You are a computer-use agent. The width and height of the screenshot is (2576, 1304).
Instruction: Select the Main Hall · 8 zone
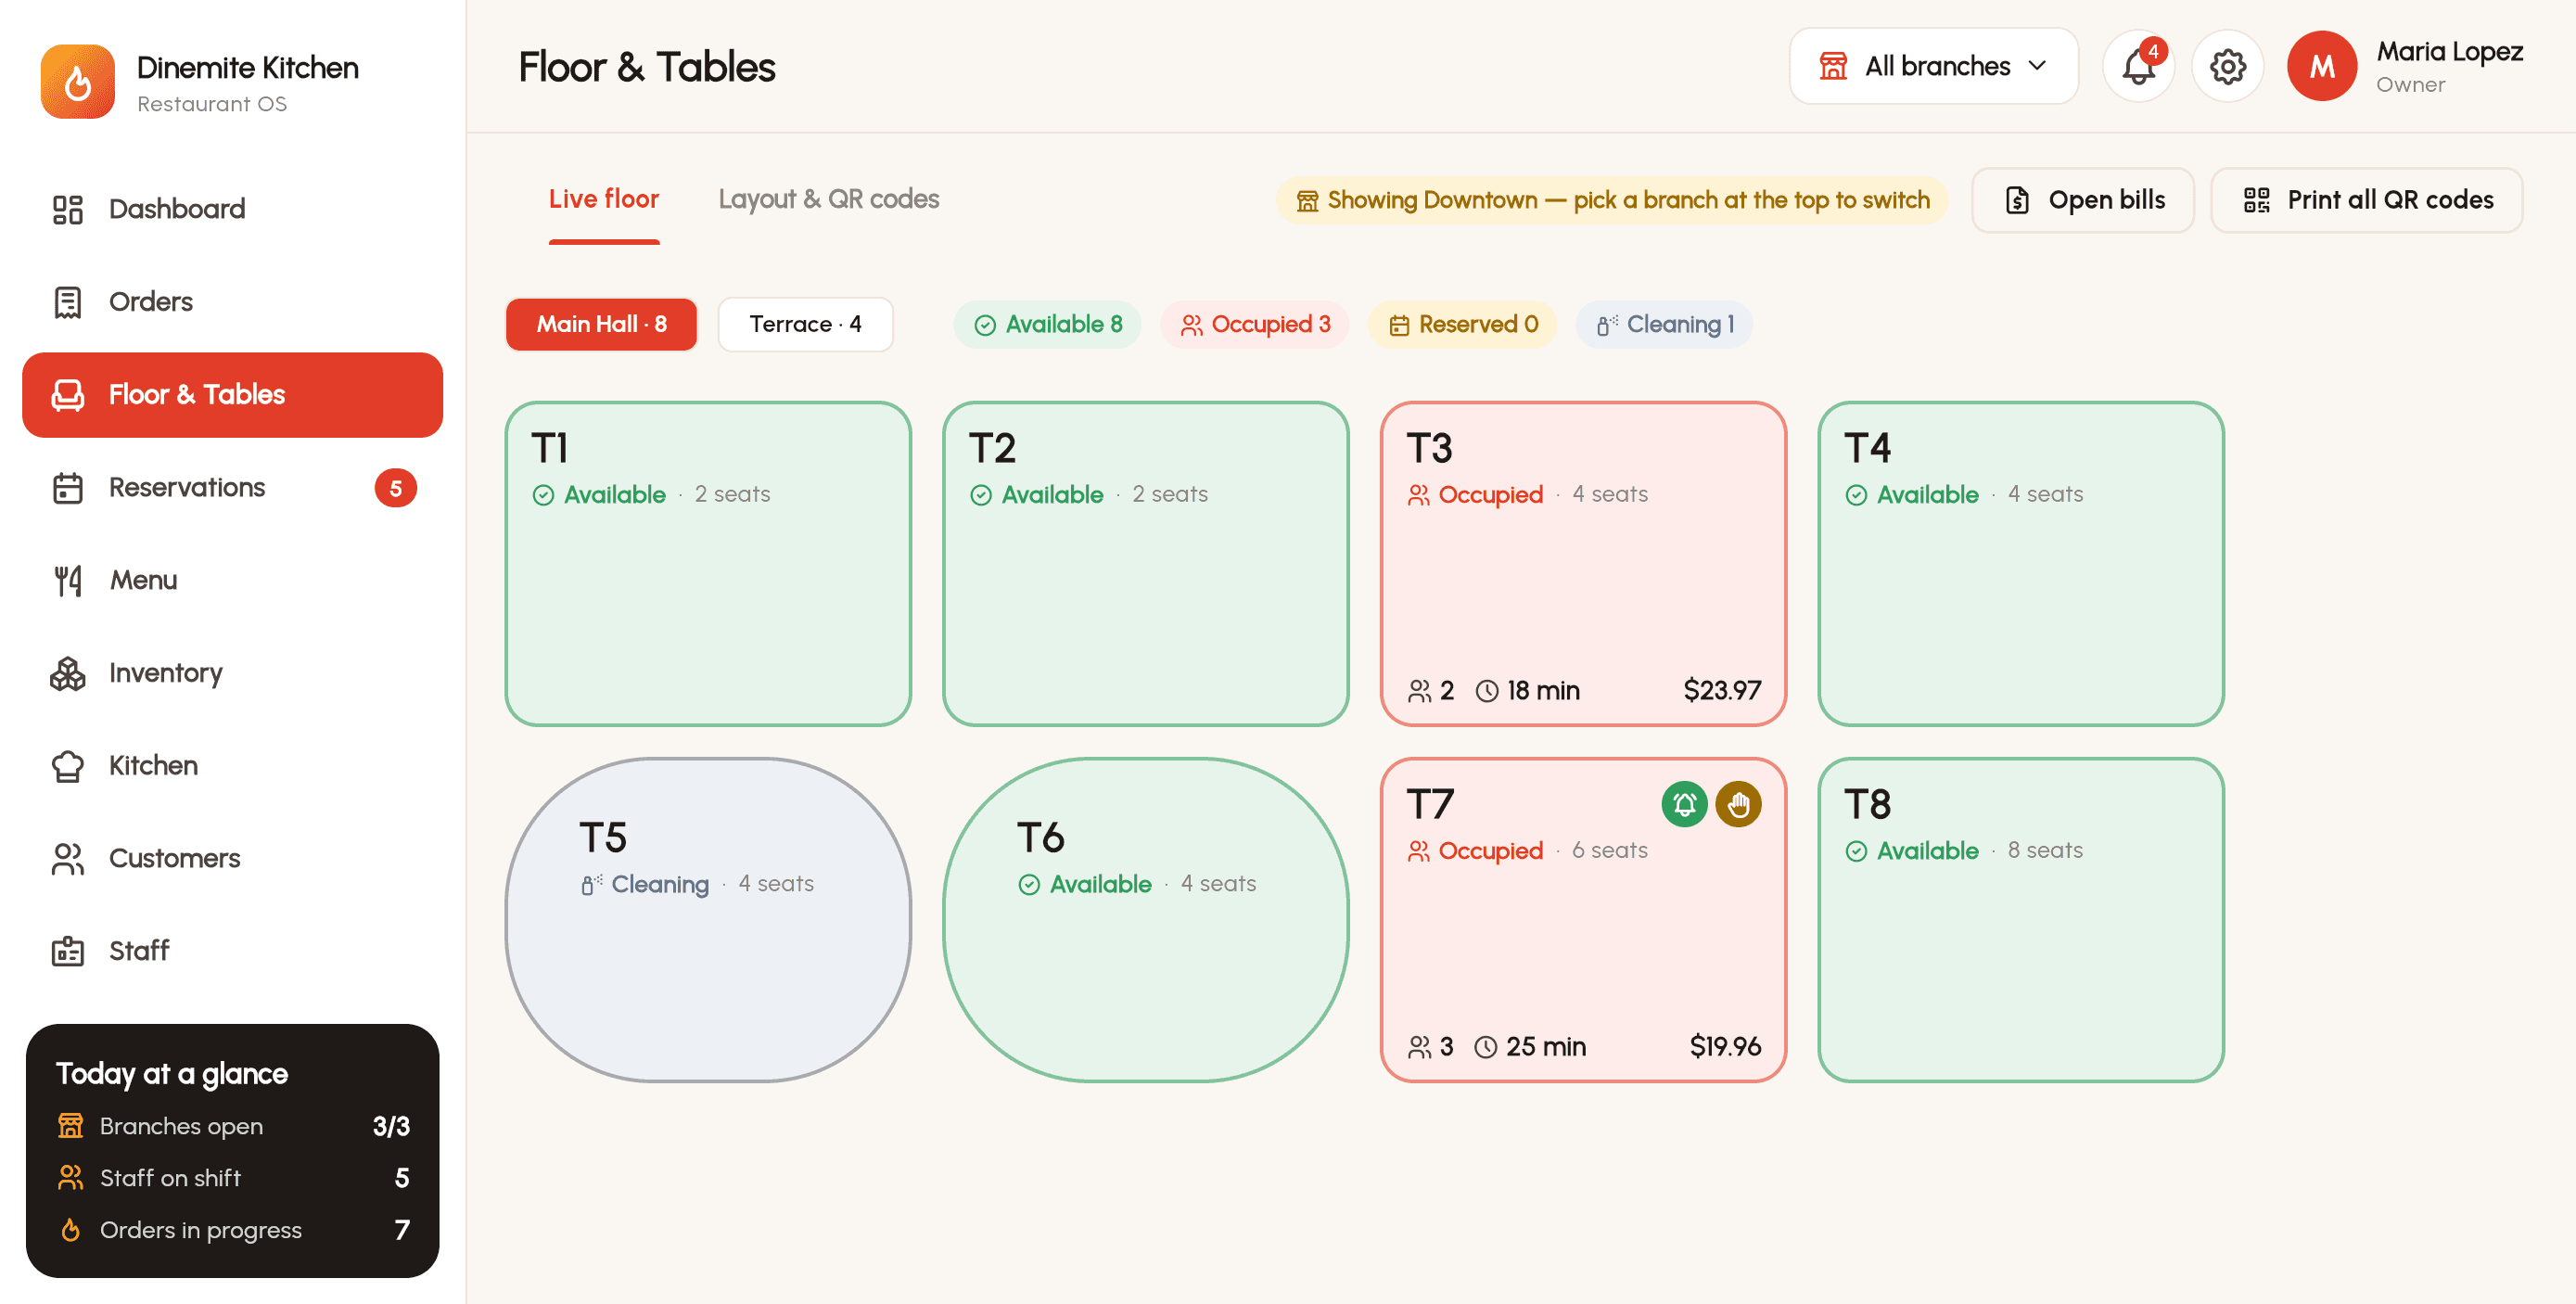601,324
